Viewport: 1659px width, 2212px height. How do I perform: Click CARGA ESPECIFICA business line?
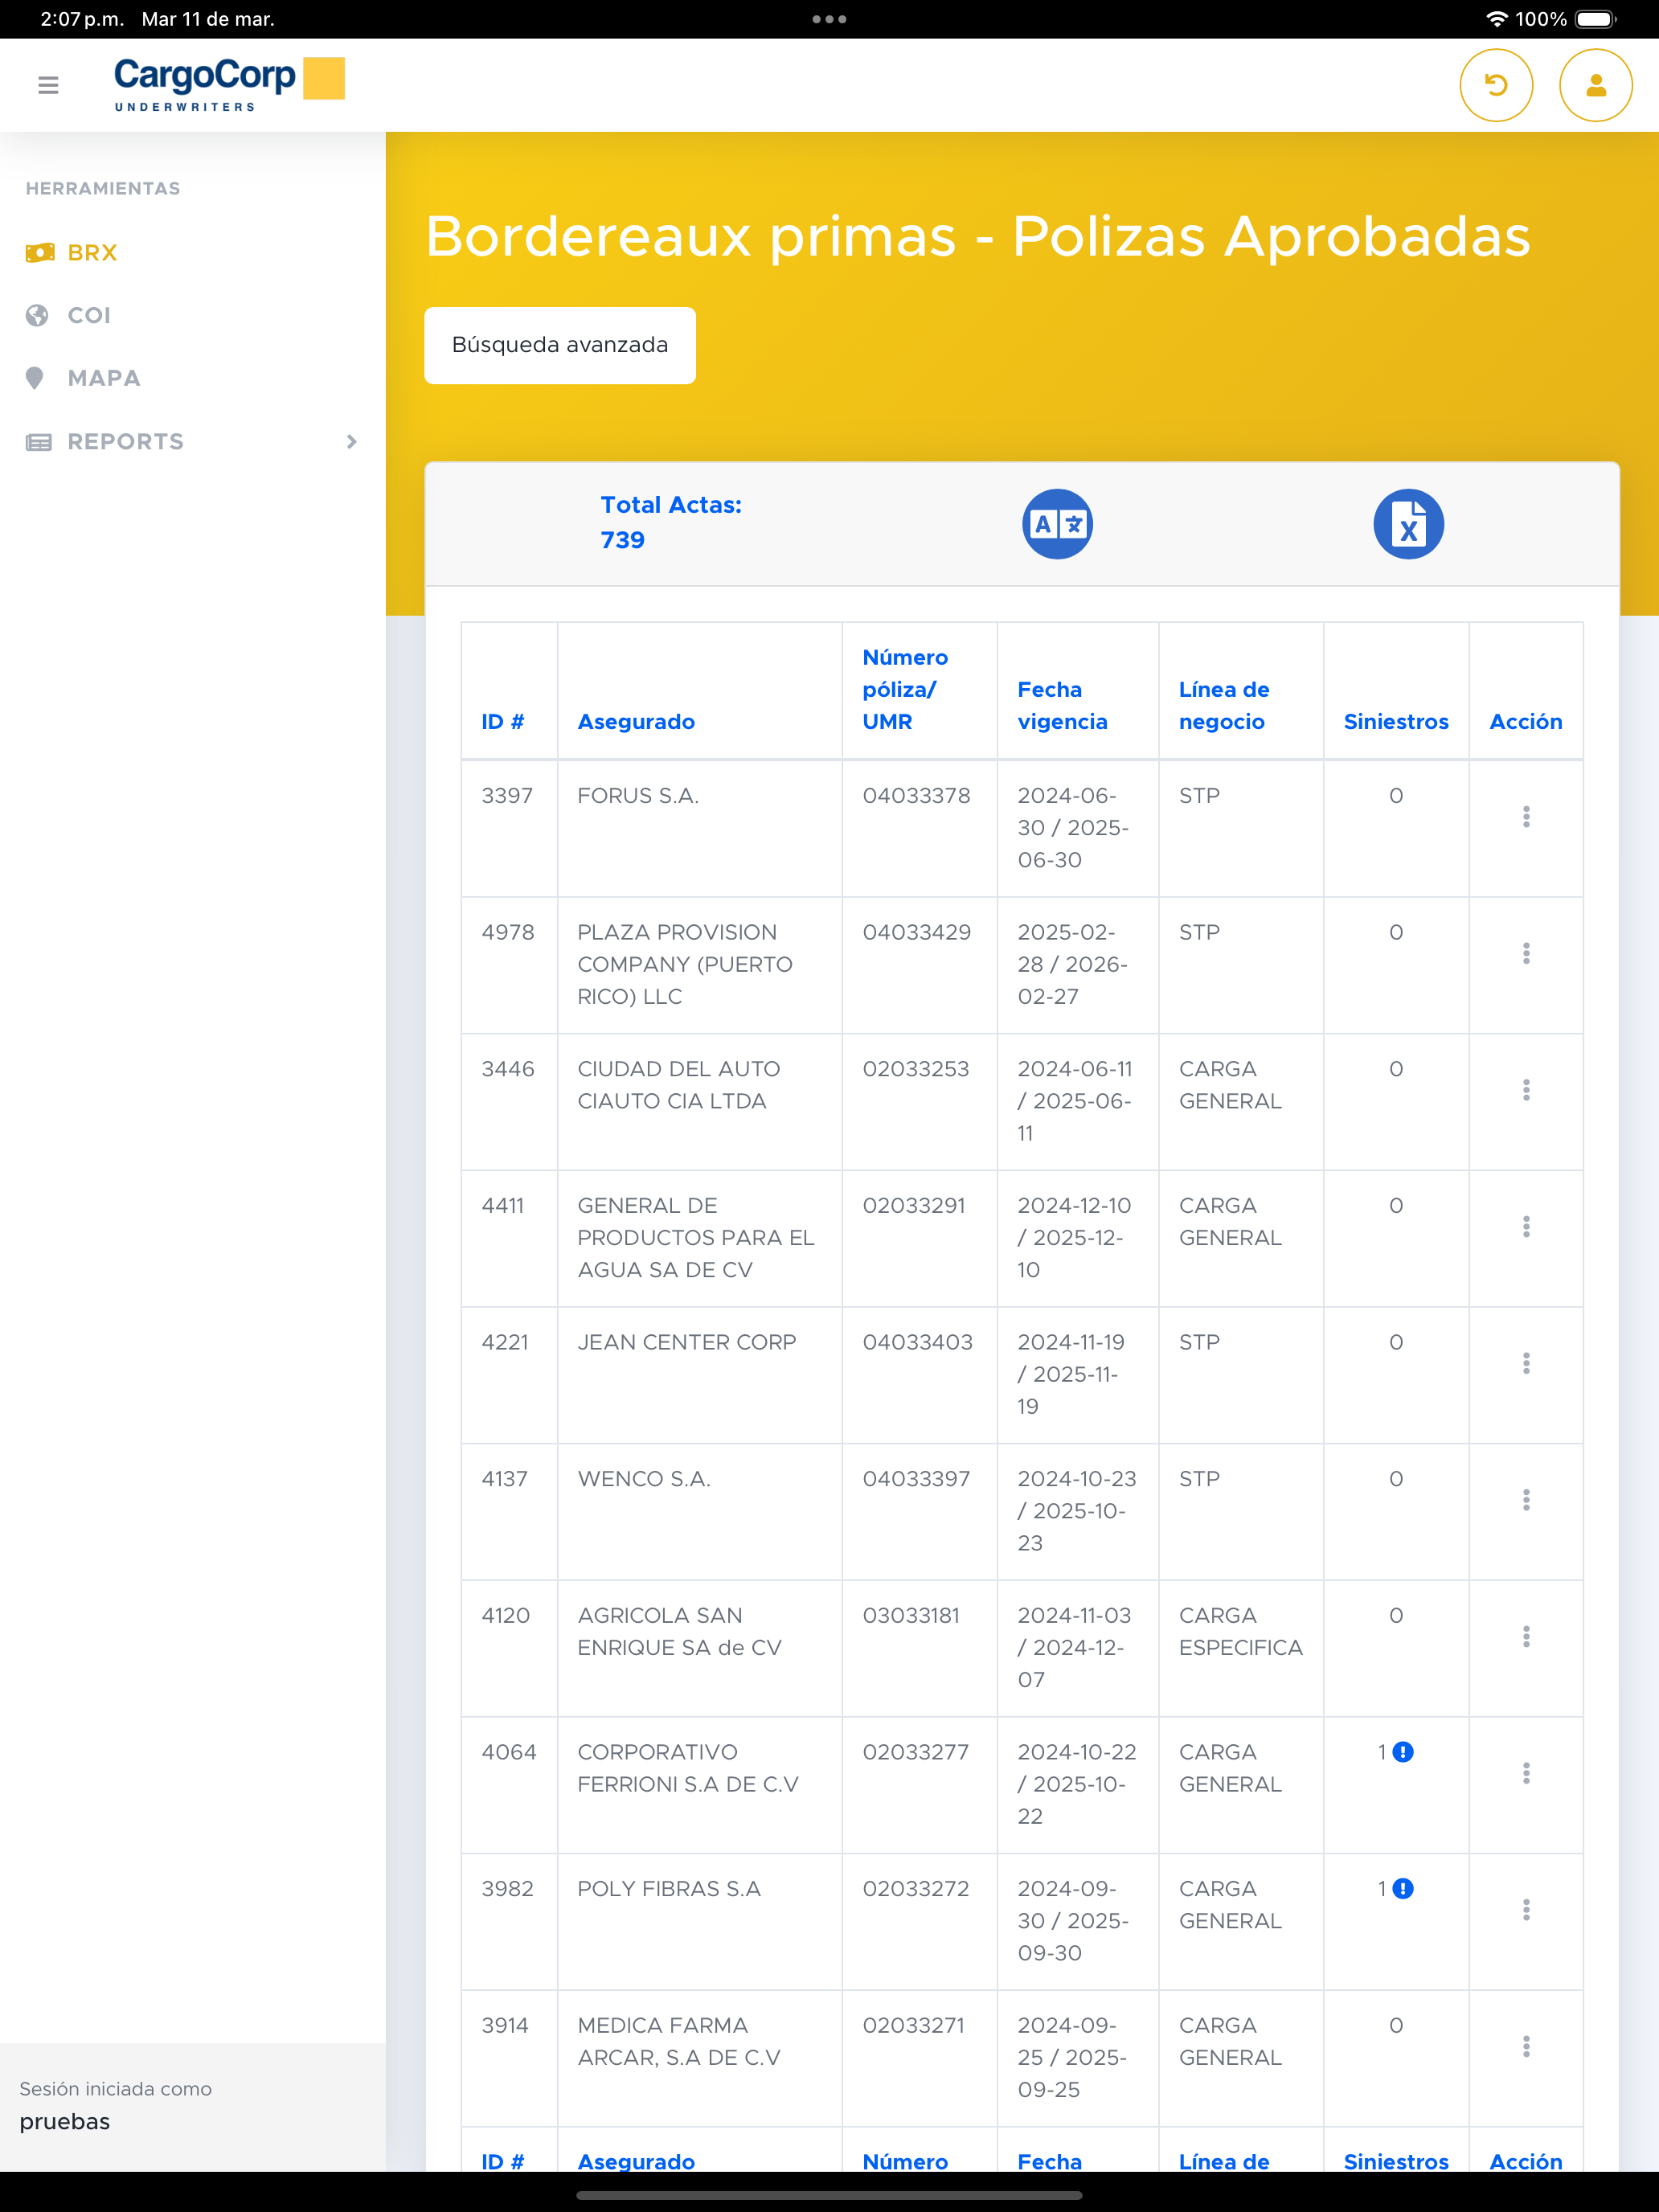1240,1632
